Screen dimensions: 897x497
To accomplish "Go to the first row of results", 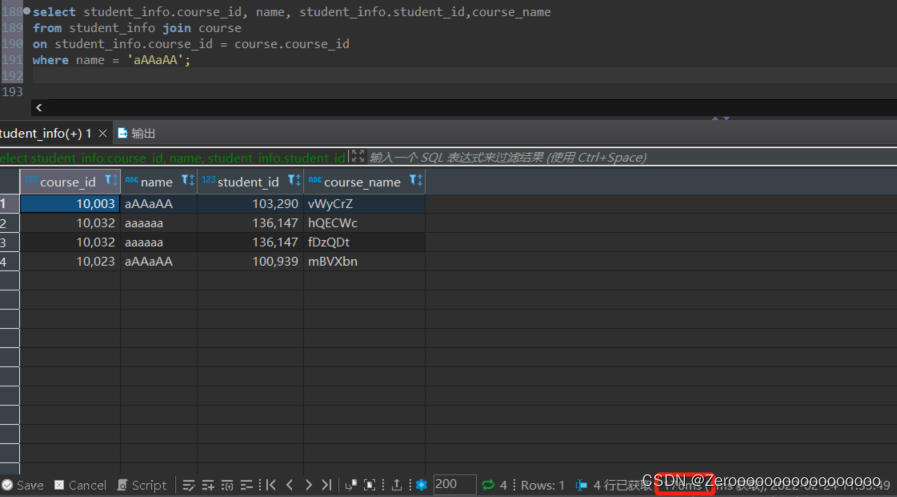I will tap(271, 485).
